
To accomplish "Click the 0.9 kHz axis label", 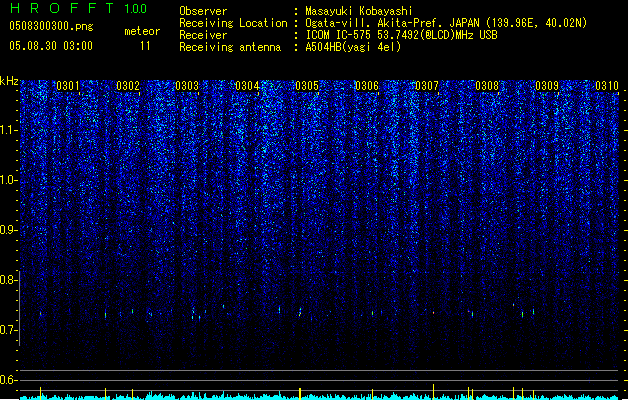I will pyautogui.click(x=8, y=230).
